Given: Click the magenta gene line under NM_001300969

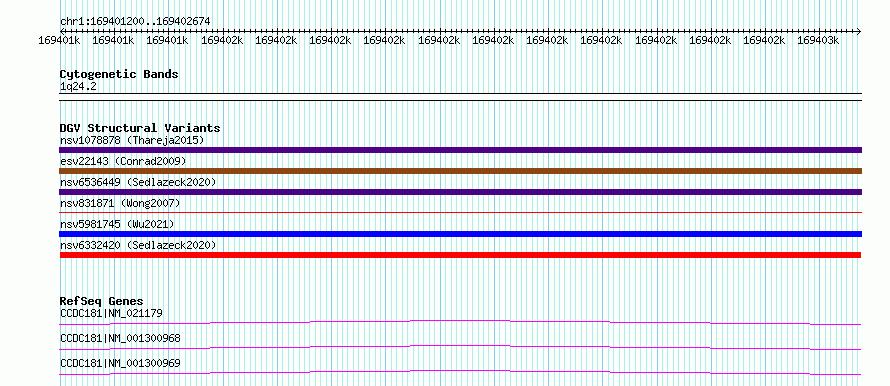Looking at the screenshot, I should point(460,372).
